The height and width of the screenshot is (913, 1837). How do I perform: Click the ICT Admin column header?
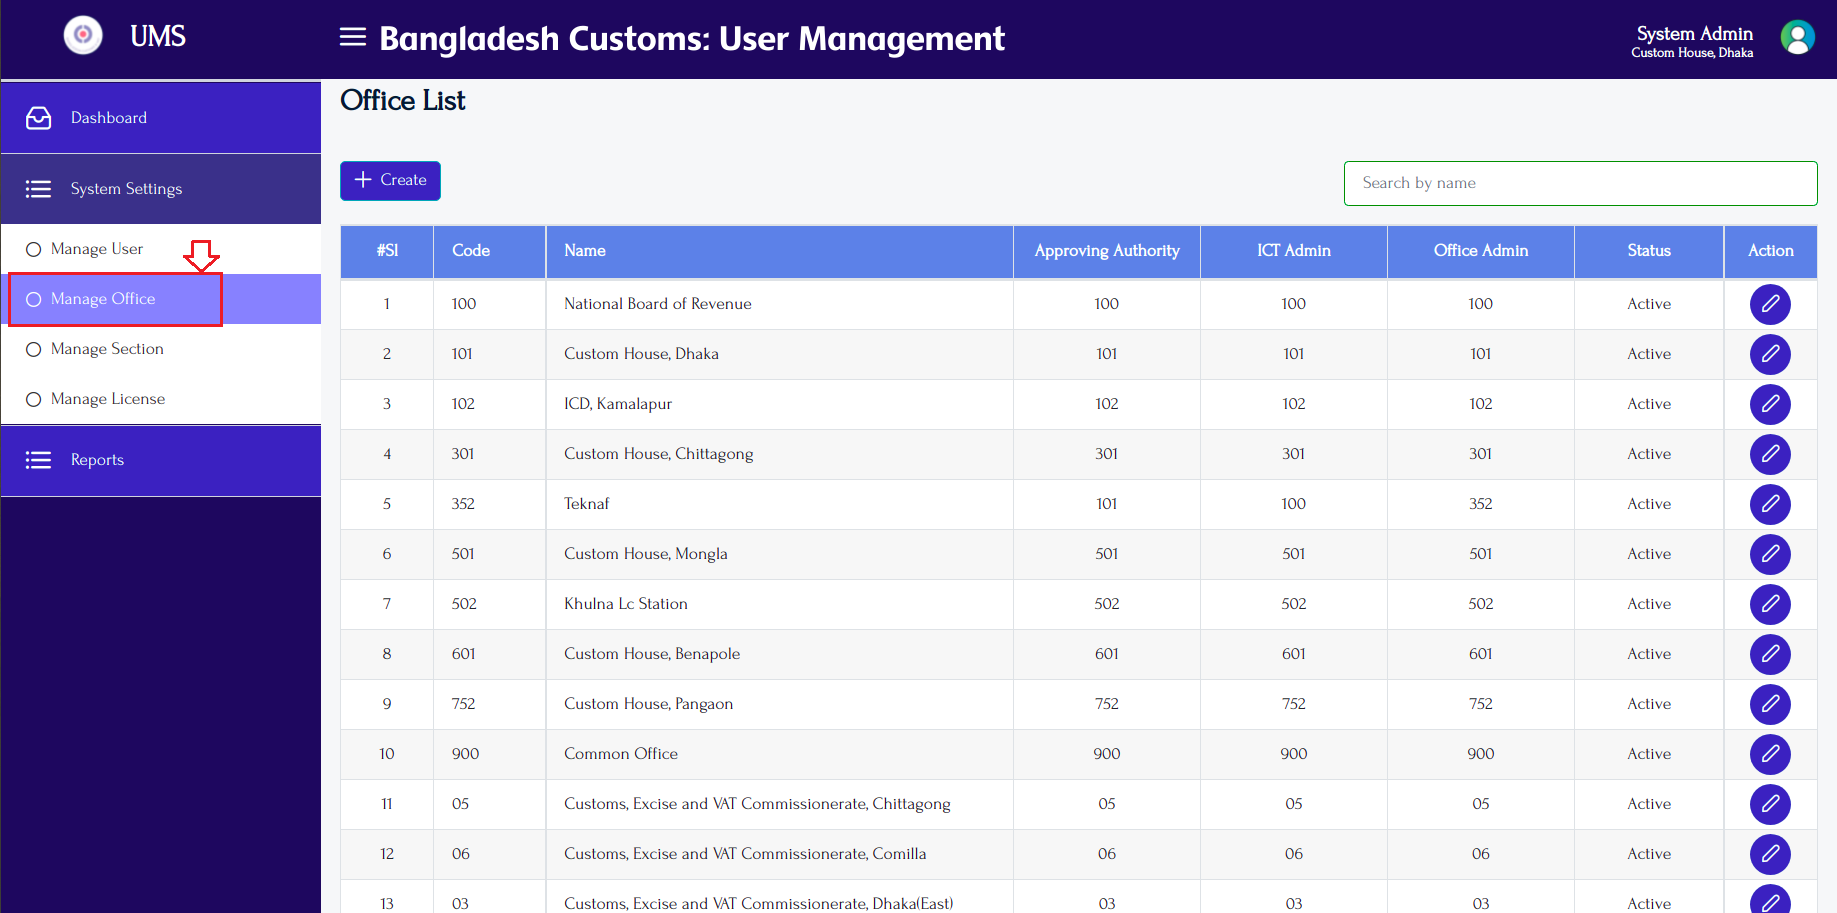click(1294, 251)
